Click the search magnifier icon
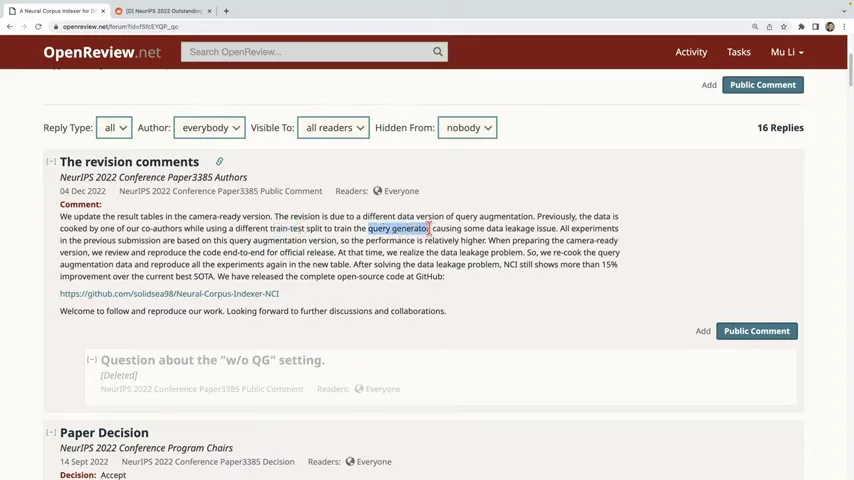This screenshot has width=854, height=480. (x=438, y=52)
